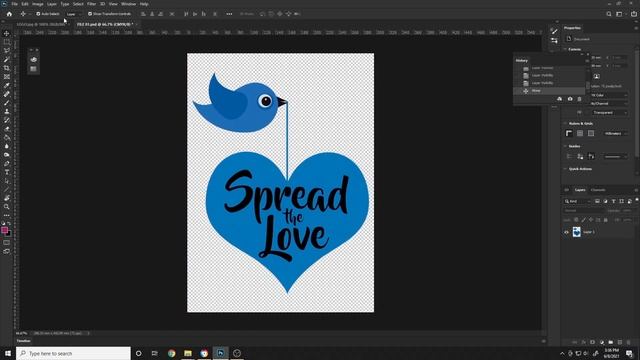640x360 pixels.
Task: Select the Horizontal Type tool
Action: [7, 172]
